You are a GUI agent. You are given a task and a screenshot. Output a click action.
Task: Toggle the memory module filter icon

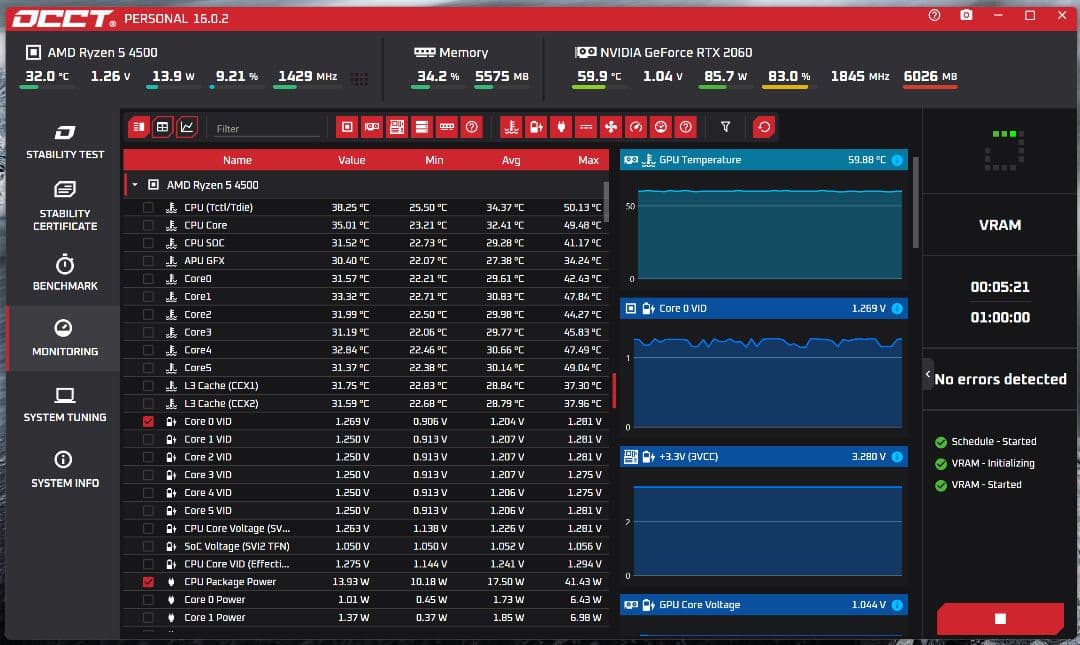tap(446, 127)
